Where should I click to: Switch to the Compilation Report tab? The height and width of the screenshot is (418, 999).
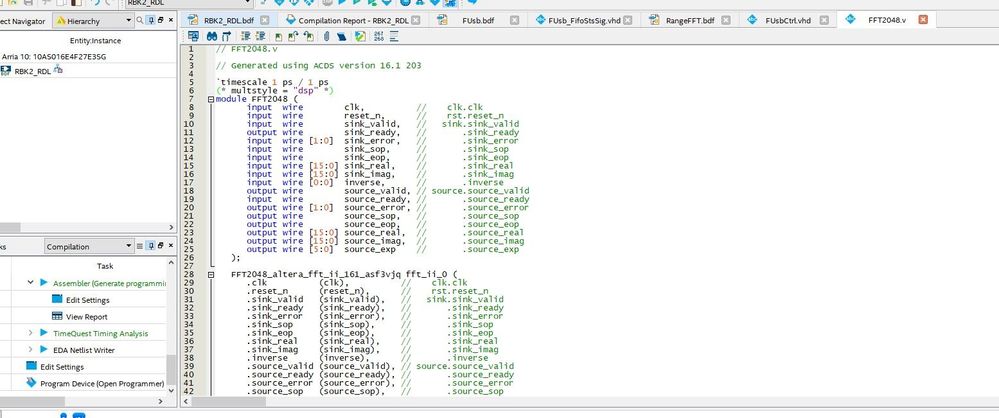pyautogui.click(x=343, y=19)
